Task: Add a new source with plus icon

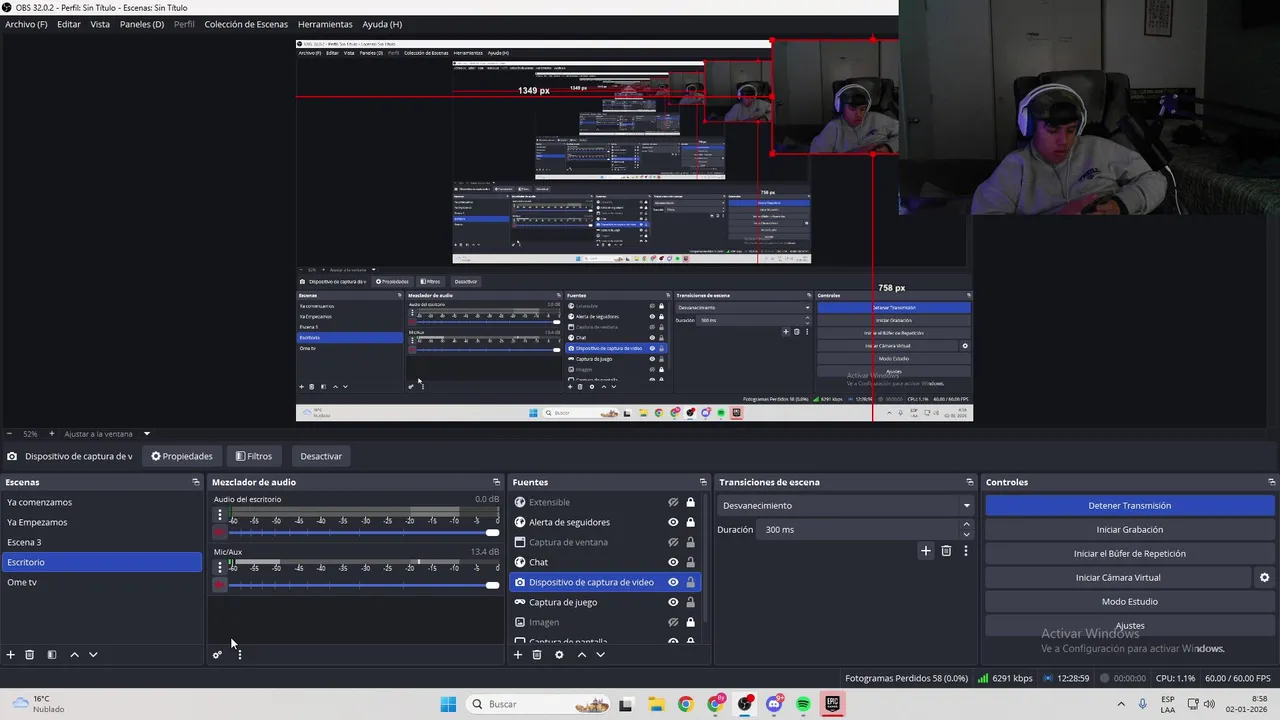Action: pos(518,655)
